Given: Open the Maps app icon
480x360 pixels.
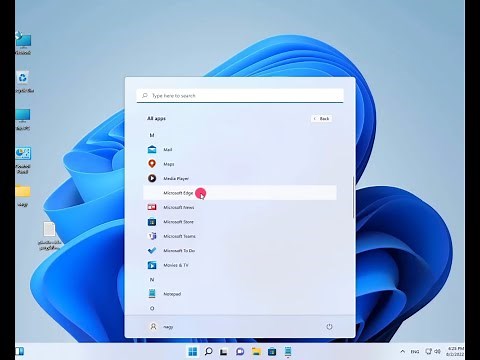Looking at the screenshot, I should [x=152, y=164].
